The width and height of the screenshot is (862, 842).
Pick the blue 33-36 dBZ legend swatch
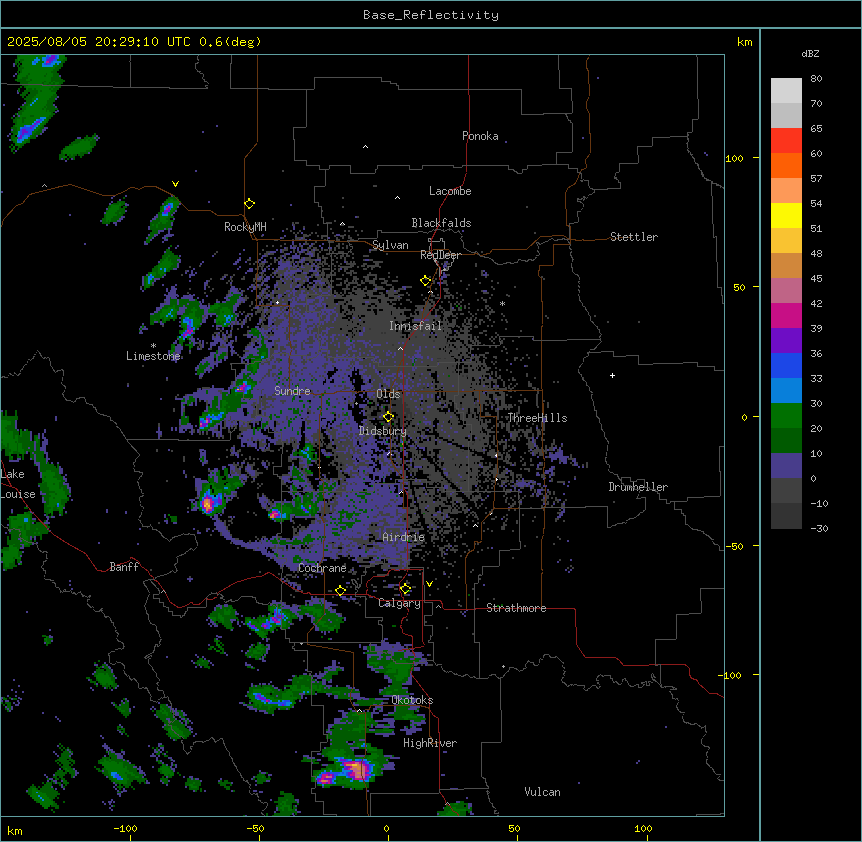point(786,365)
